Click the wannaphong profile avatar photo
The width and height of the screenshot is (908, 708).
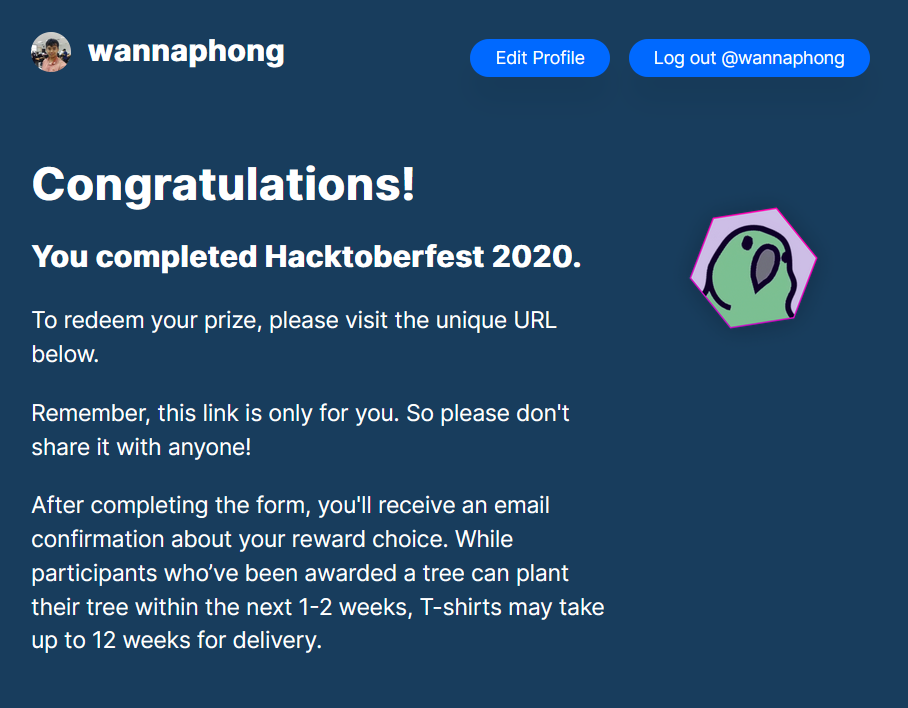[x=51, y=52]
